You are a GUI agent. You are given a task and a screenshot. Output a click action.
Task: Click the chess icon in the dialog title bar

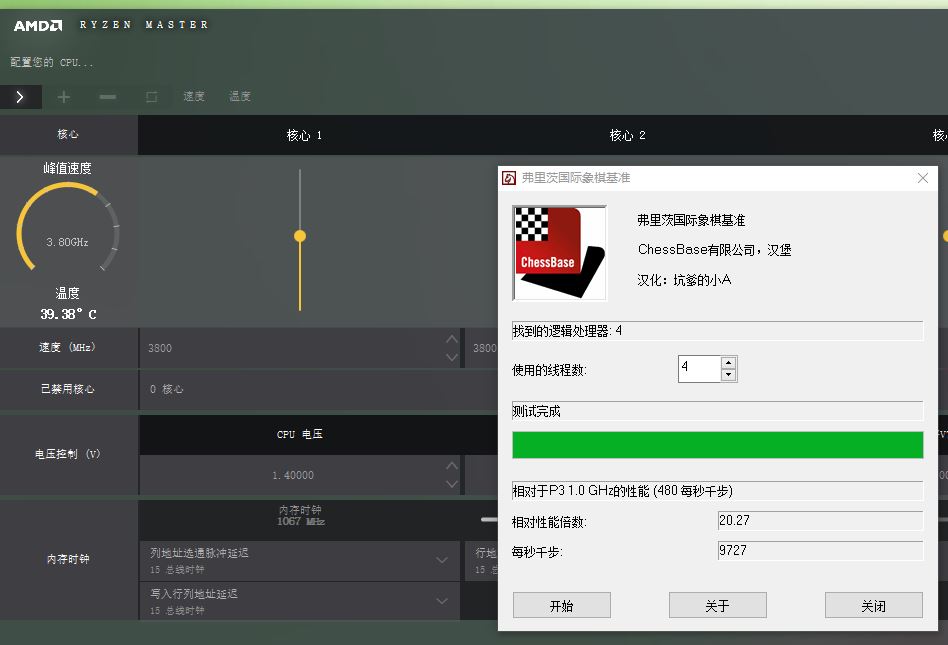tap(508, 177)
